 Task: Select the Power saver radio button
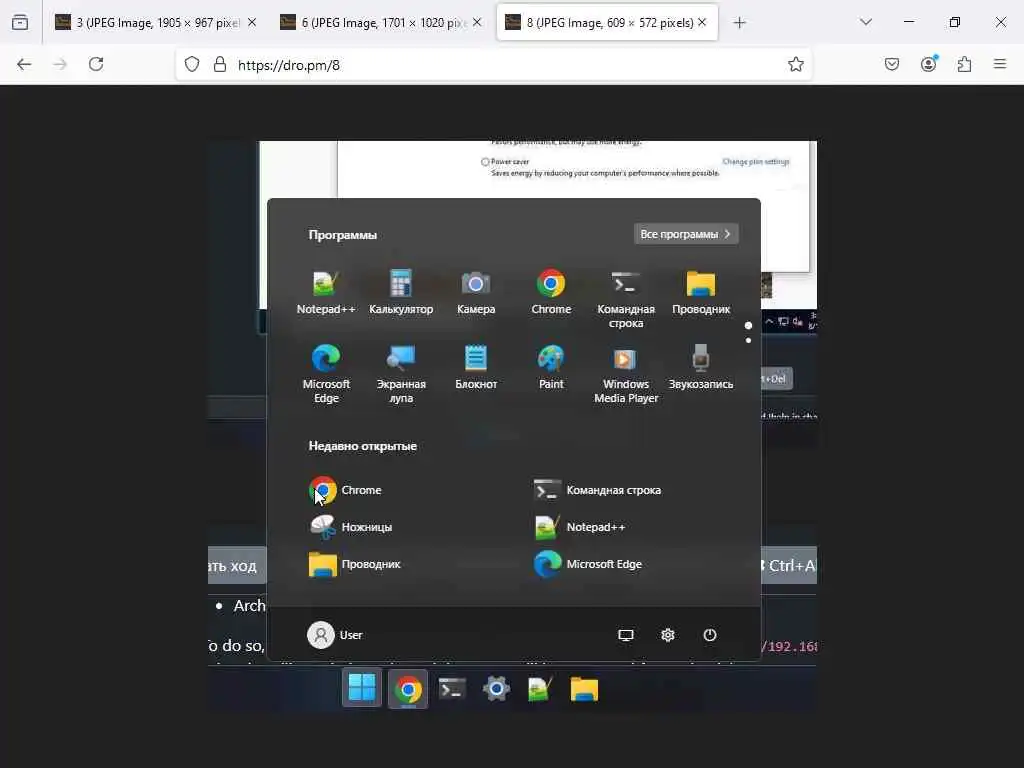coord(485,162)
